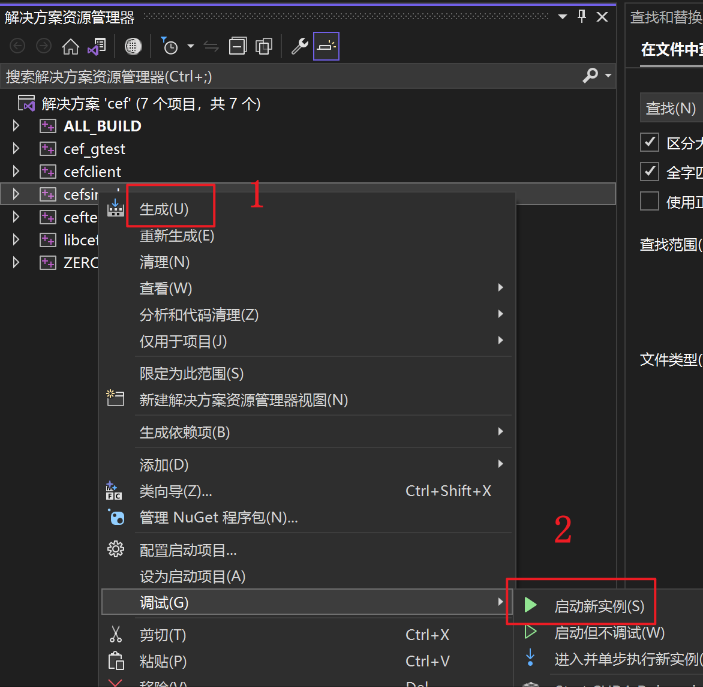The image size is (703, 687).
Task: Click the Collapse All toolbar icon
Action: tap(237, 46)
